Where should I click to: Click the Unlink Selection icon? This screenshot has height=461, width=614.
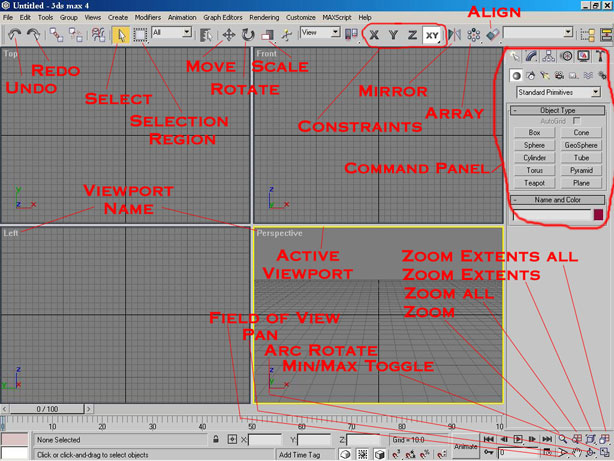tap(75, 34)
